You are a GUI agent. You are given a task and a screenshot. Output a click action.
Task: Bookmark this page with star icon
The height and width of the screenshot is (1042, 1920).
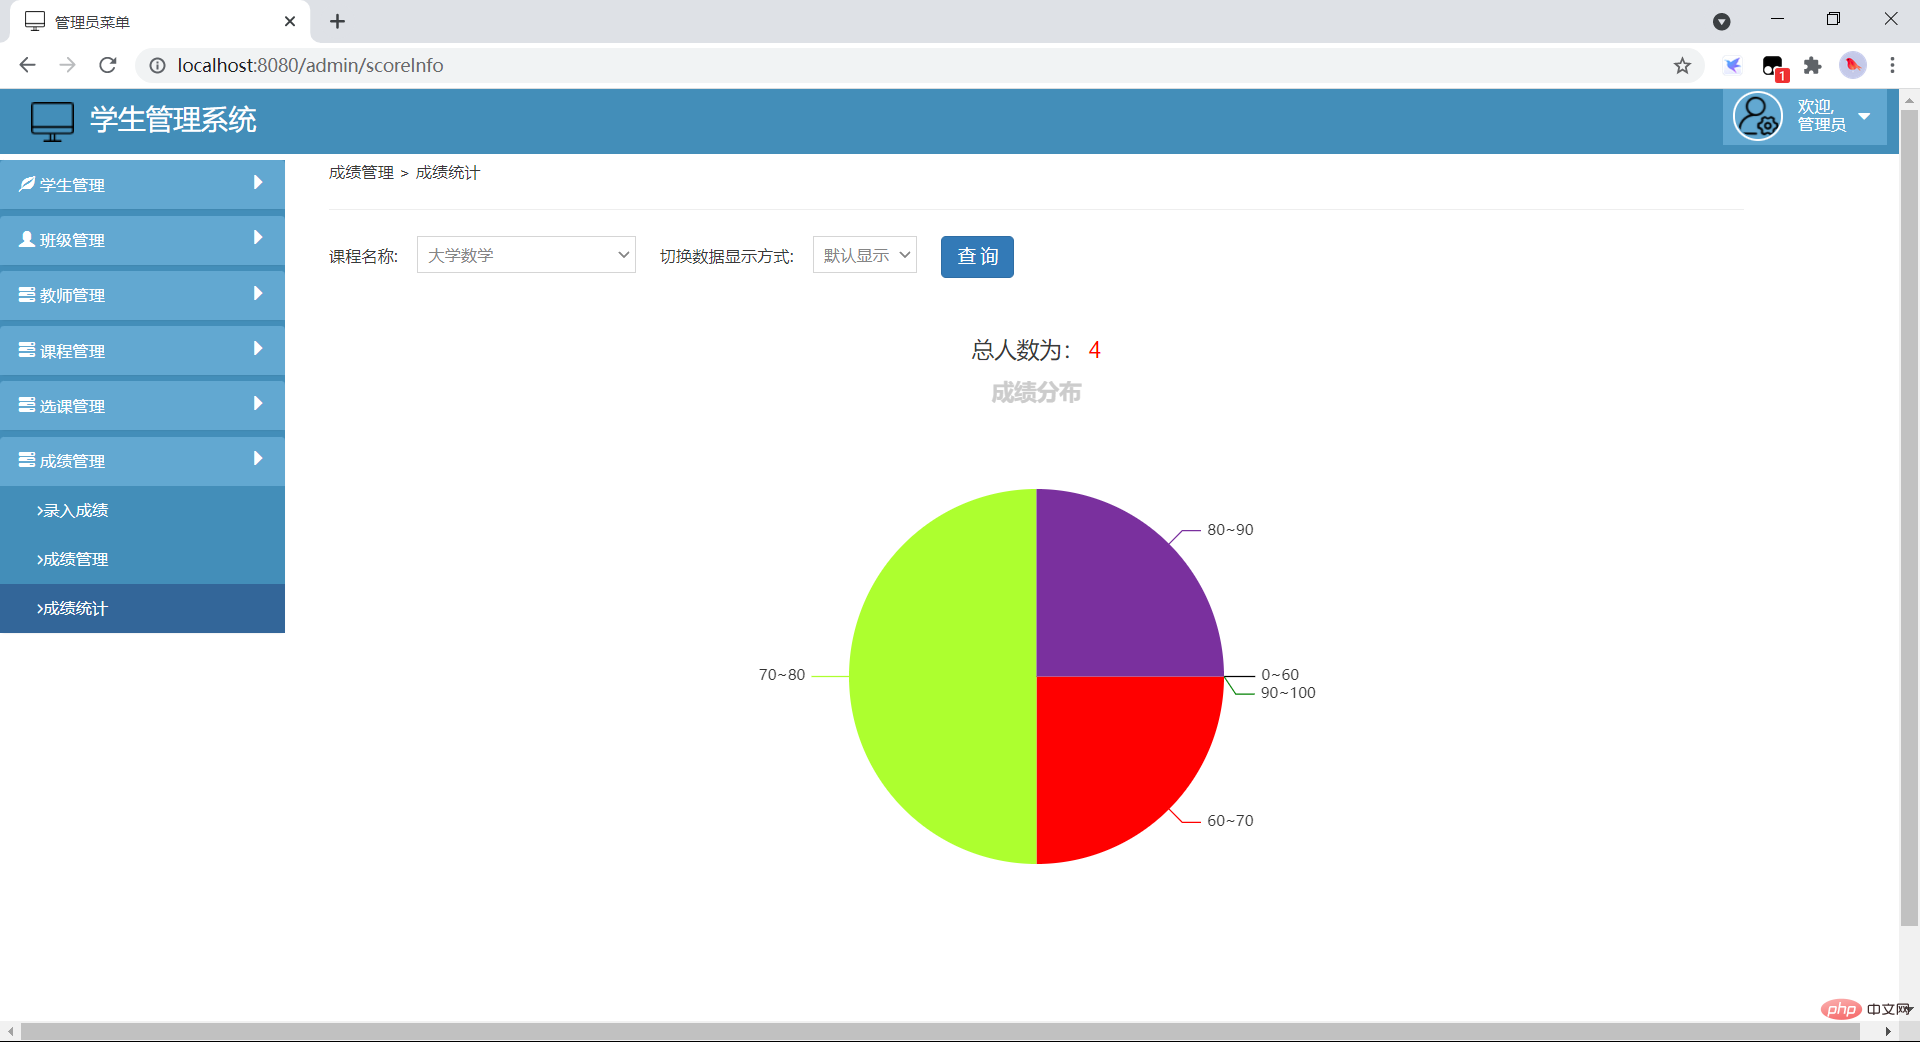1682,65
